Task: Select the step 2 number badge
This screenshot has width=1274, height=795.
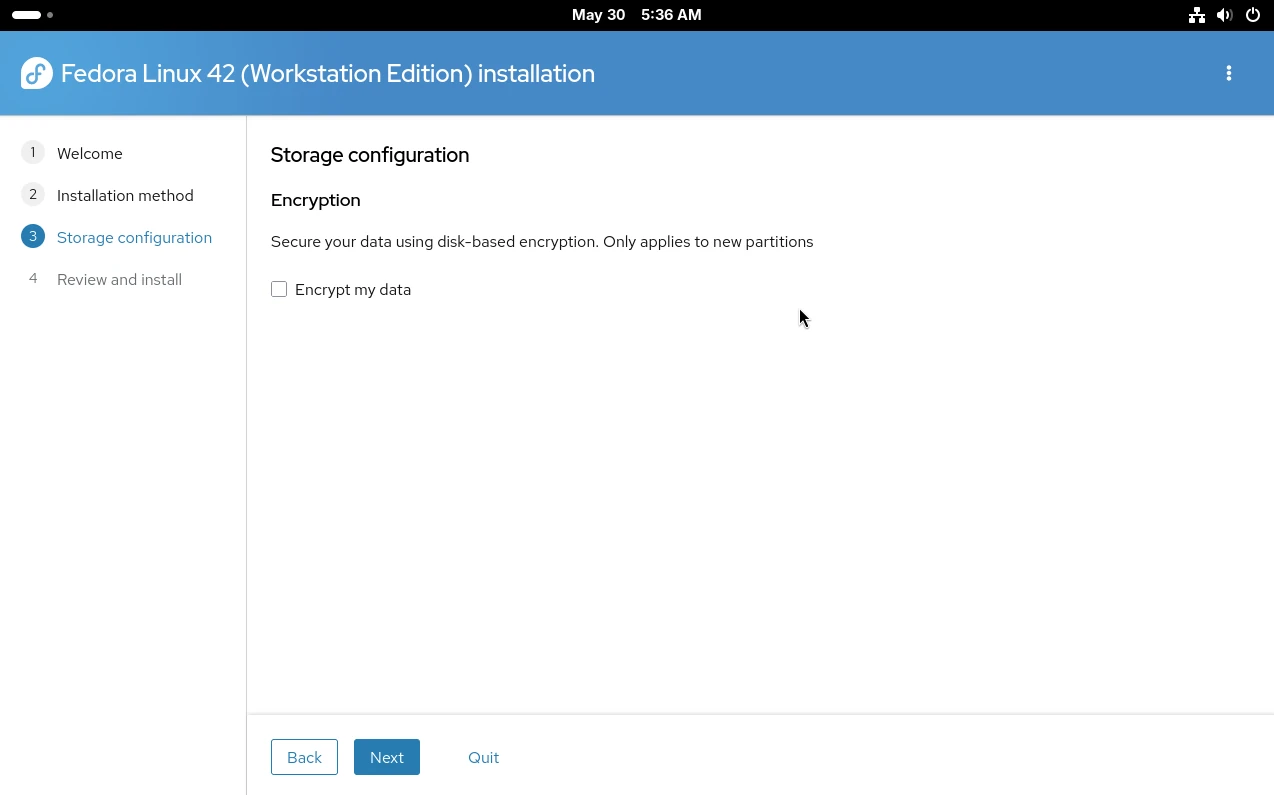Action: 33,194
